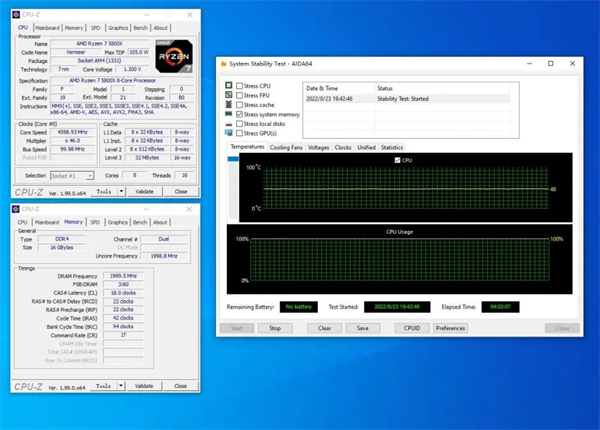600x430 pixels.
Task: Toggle the CPU checkbox above temperature graph
Action: tap(398, 160)
